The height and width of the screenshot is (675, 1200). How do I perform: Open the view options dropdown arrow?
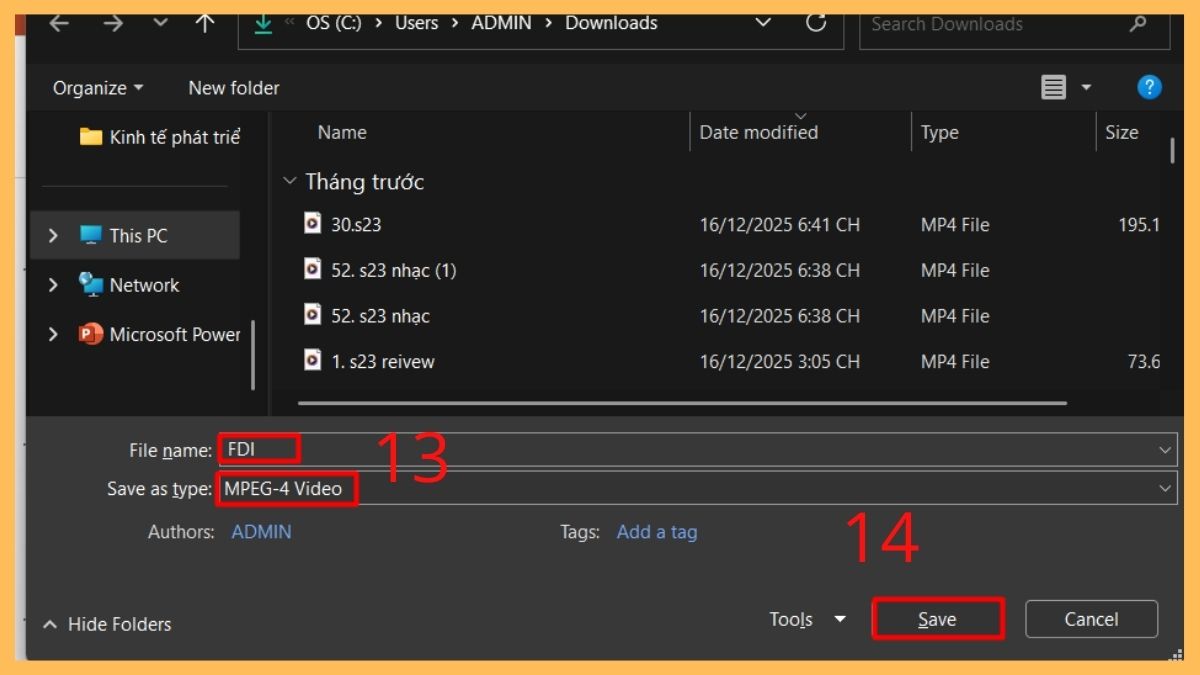pyautogui.click(x=1086, y=88)
